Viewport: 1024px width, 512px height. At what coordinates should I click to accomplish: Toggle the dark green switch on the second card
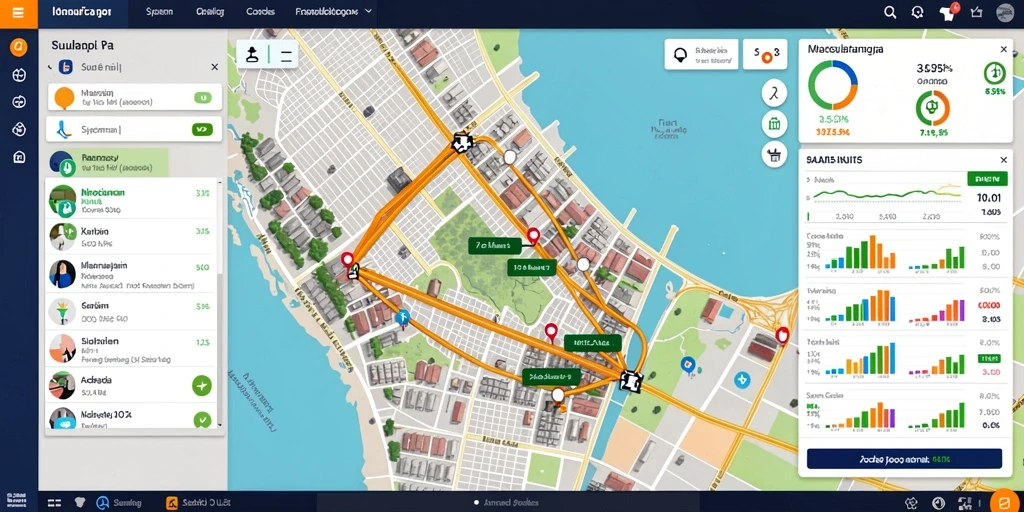tap(202, 129)
